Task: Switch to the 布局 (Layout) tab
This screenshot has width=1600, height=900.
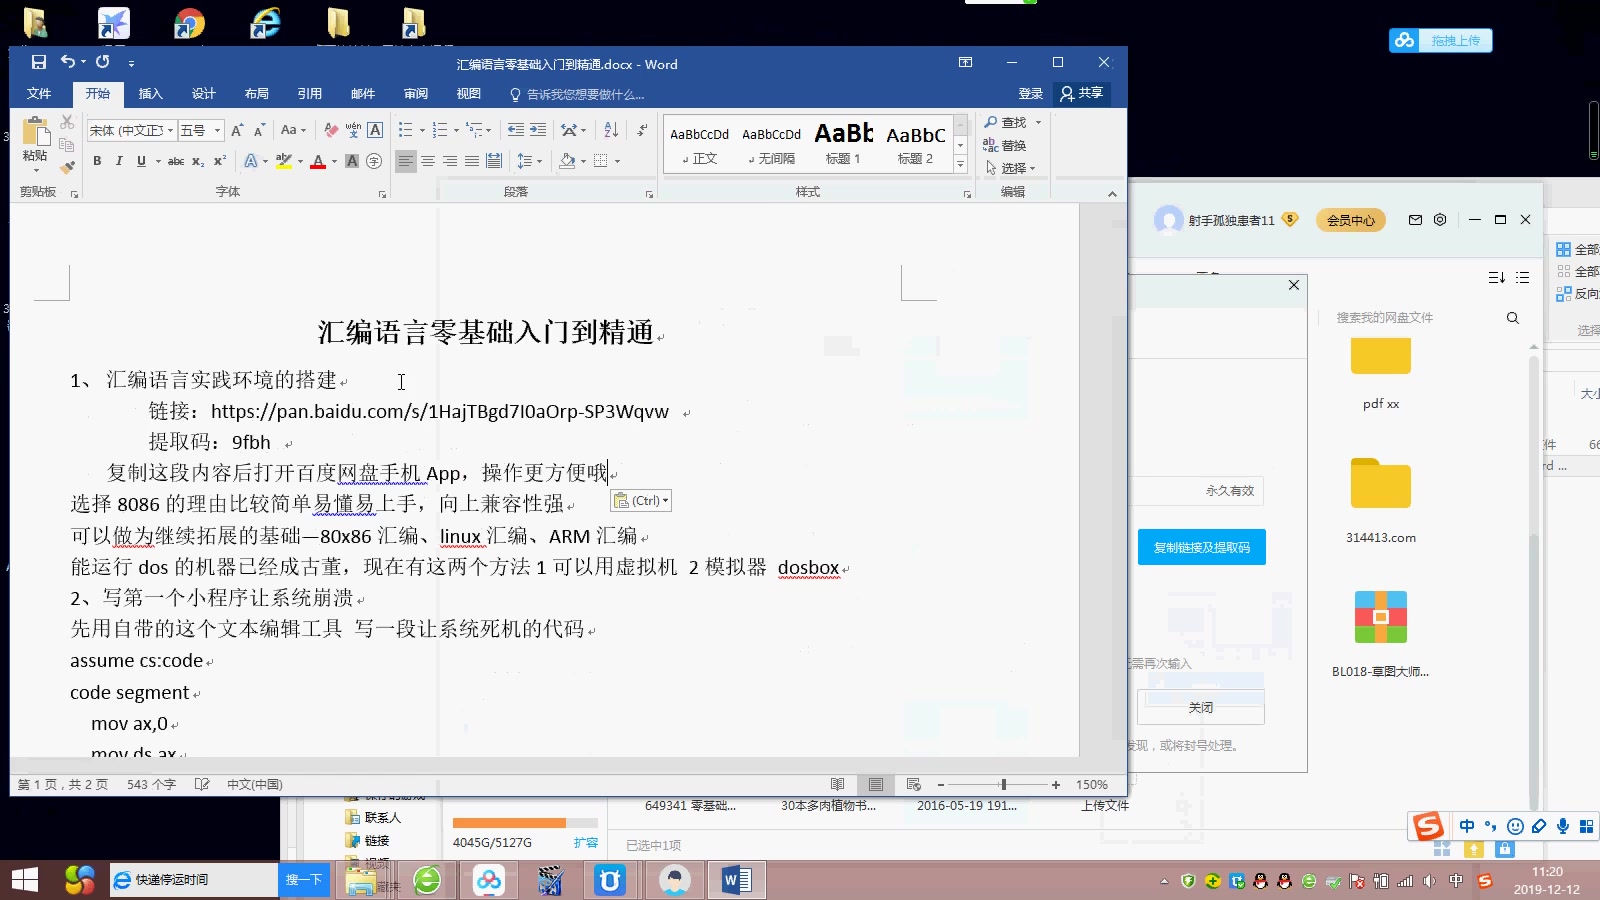Action: tap(256, 93)
